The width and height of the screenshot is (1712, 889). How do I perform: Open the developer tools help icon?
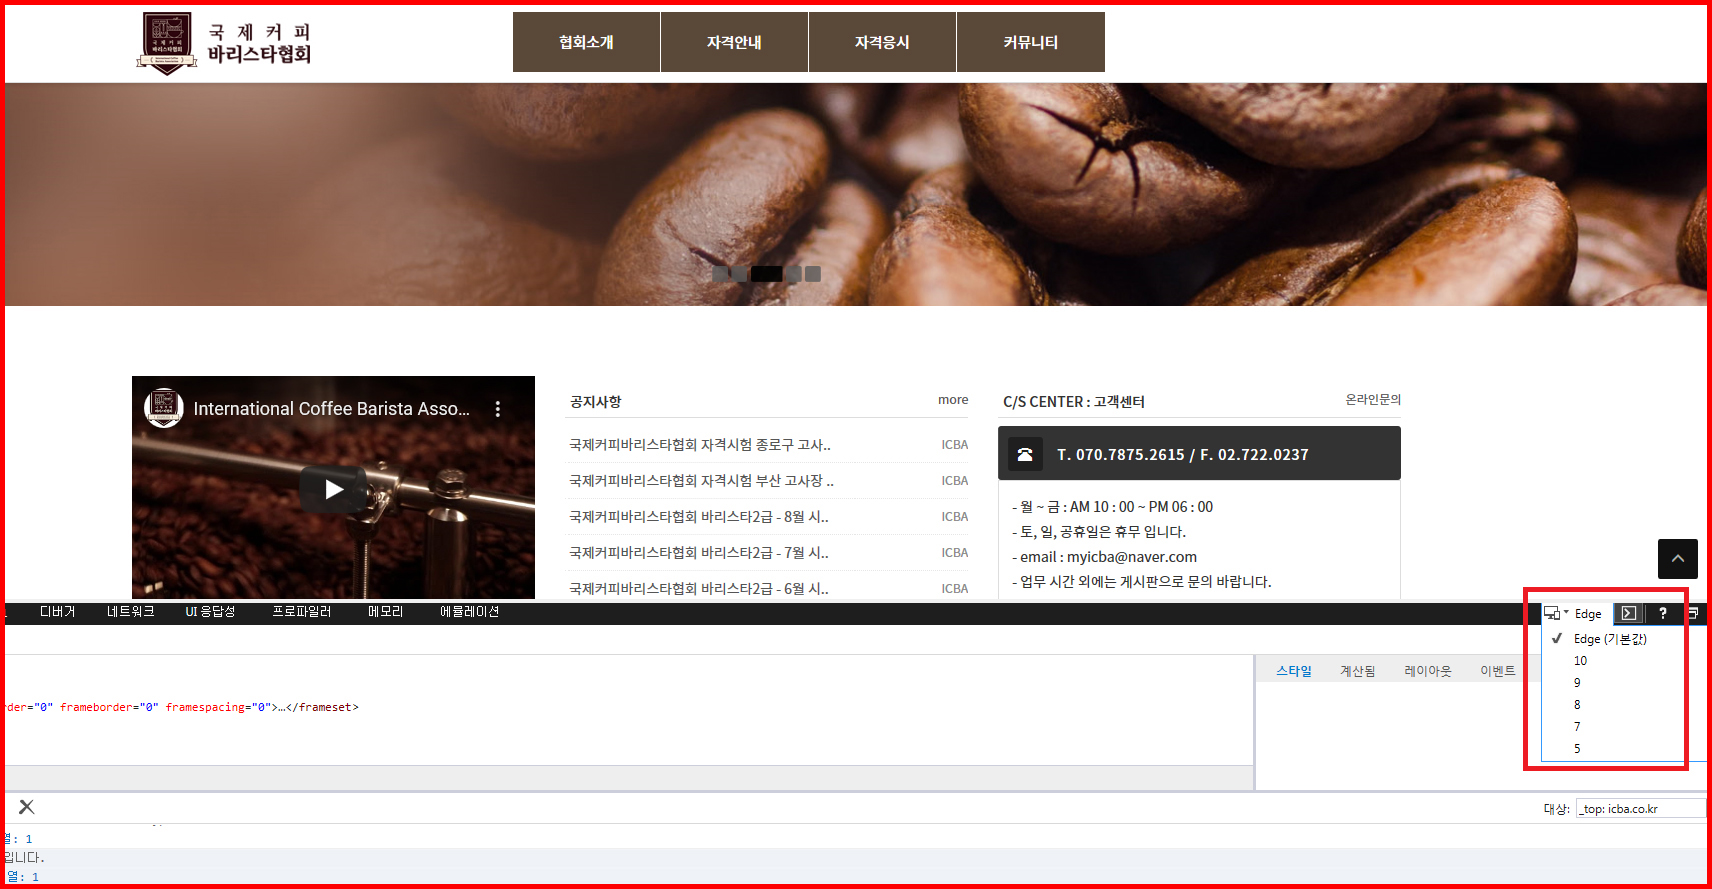(1662, 613)
